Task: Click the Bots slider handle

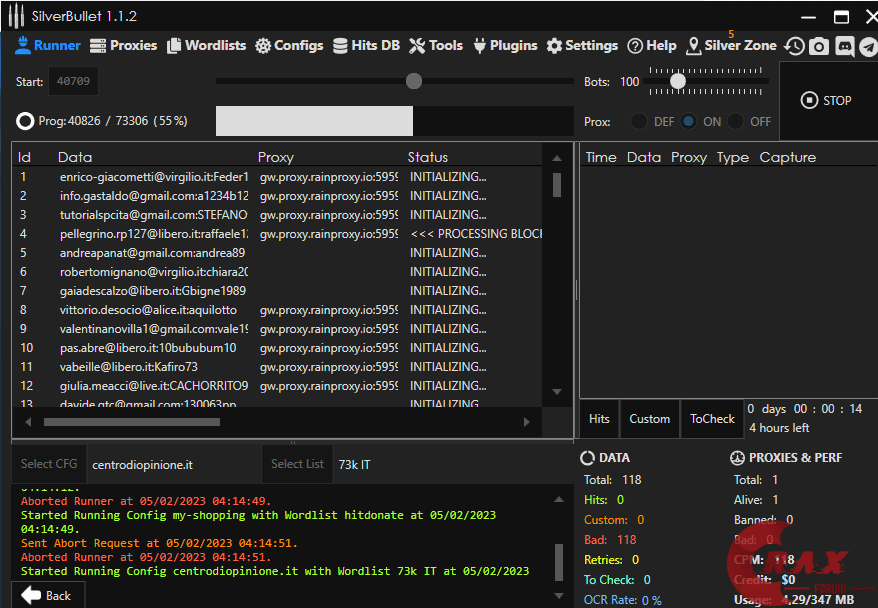Action: [678, 81]
